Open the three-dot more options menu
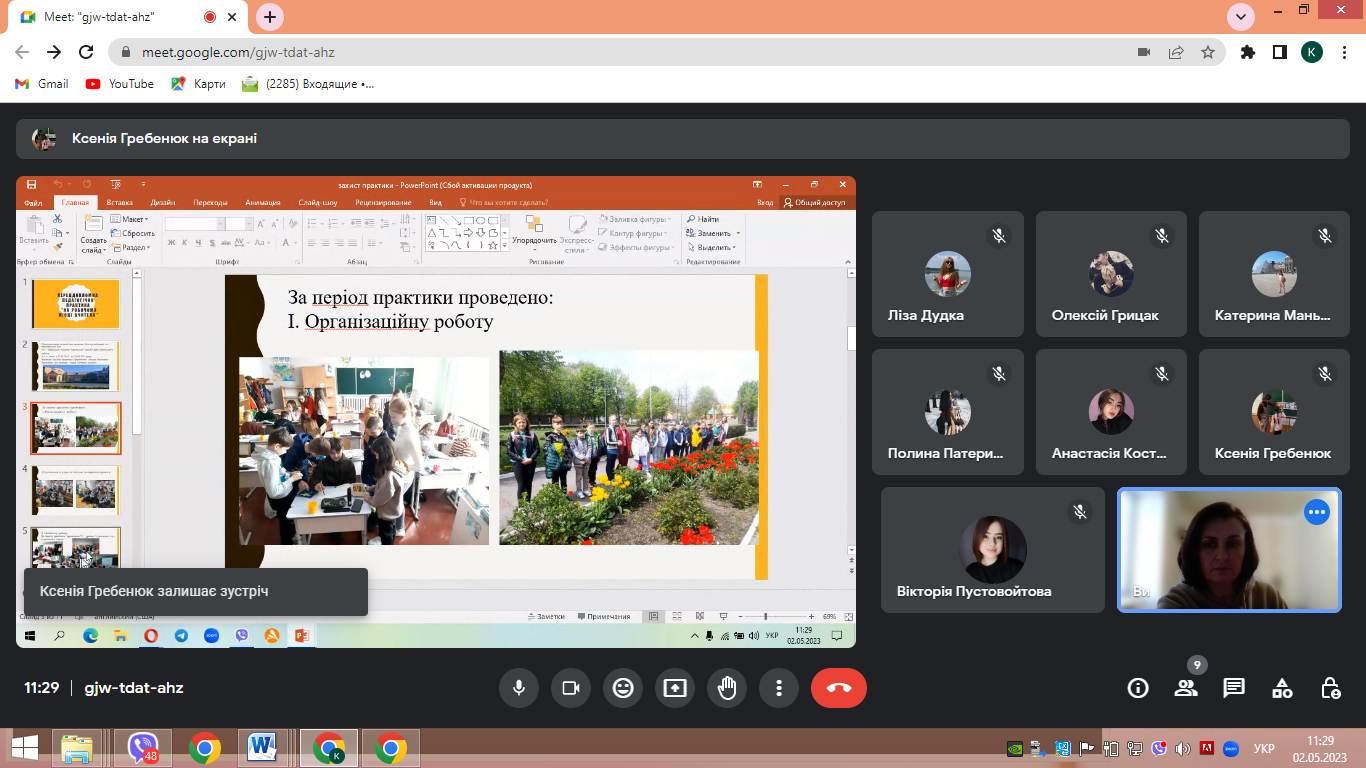The height and width of the screenshot is (768, 1366). point(779,688)
